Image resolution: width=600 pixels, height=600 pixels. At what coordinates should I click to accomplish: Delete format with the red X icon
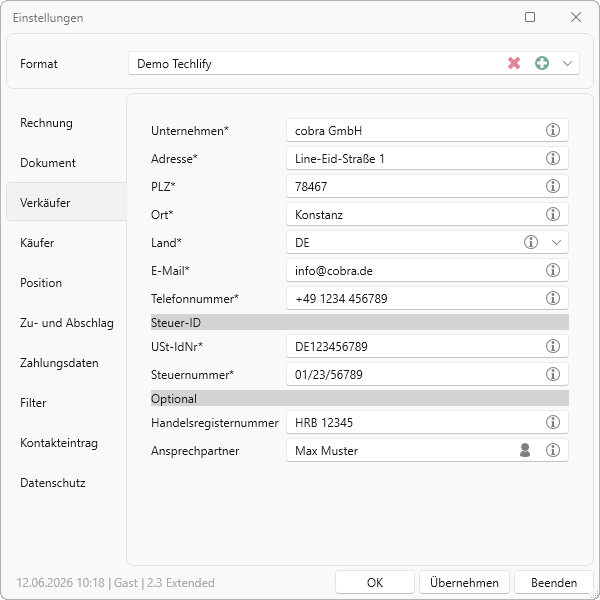(514, 63)
